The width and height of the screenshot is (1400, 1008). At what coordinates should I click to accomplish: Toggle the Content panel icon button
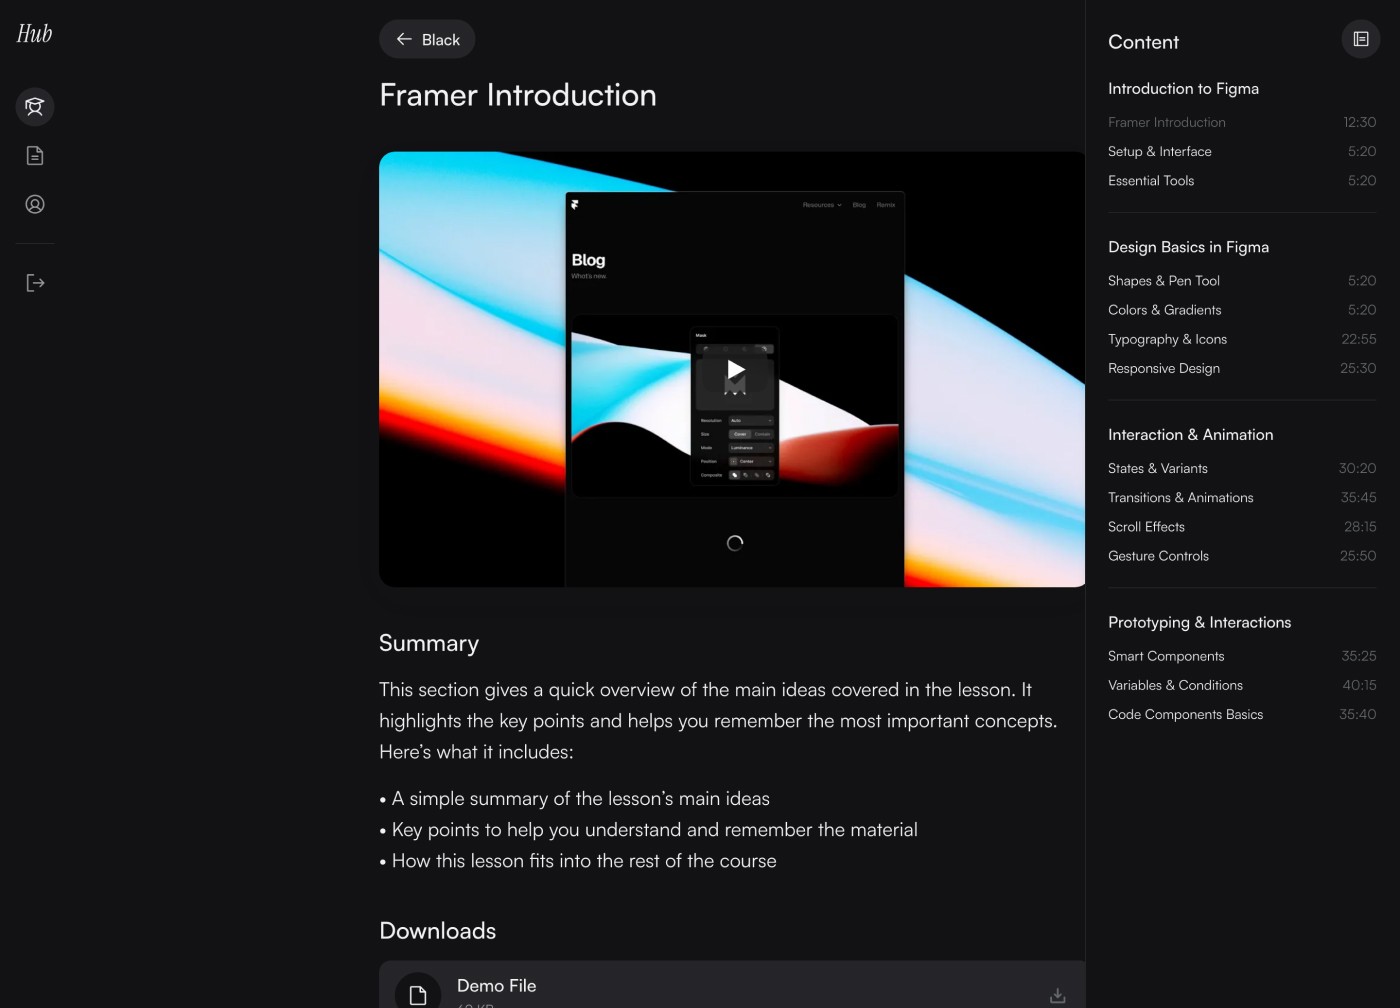click(1360, 39)
